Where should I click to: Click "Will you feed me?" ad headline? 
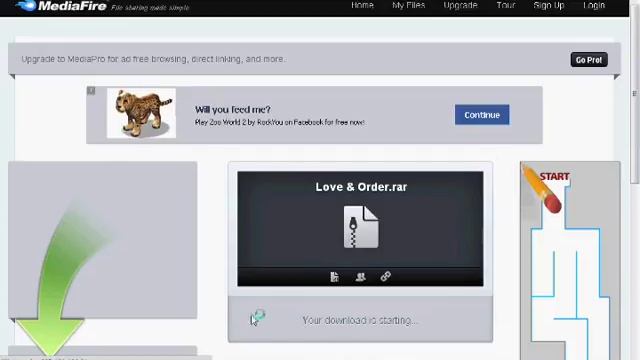tap(233, 109)
